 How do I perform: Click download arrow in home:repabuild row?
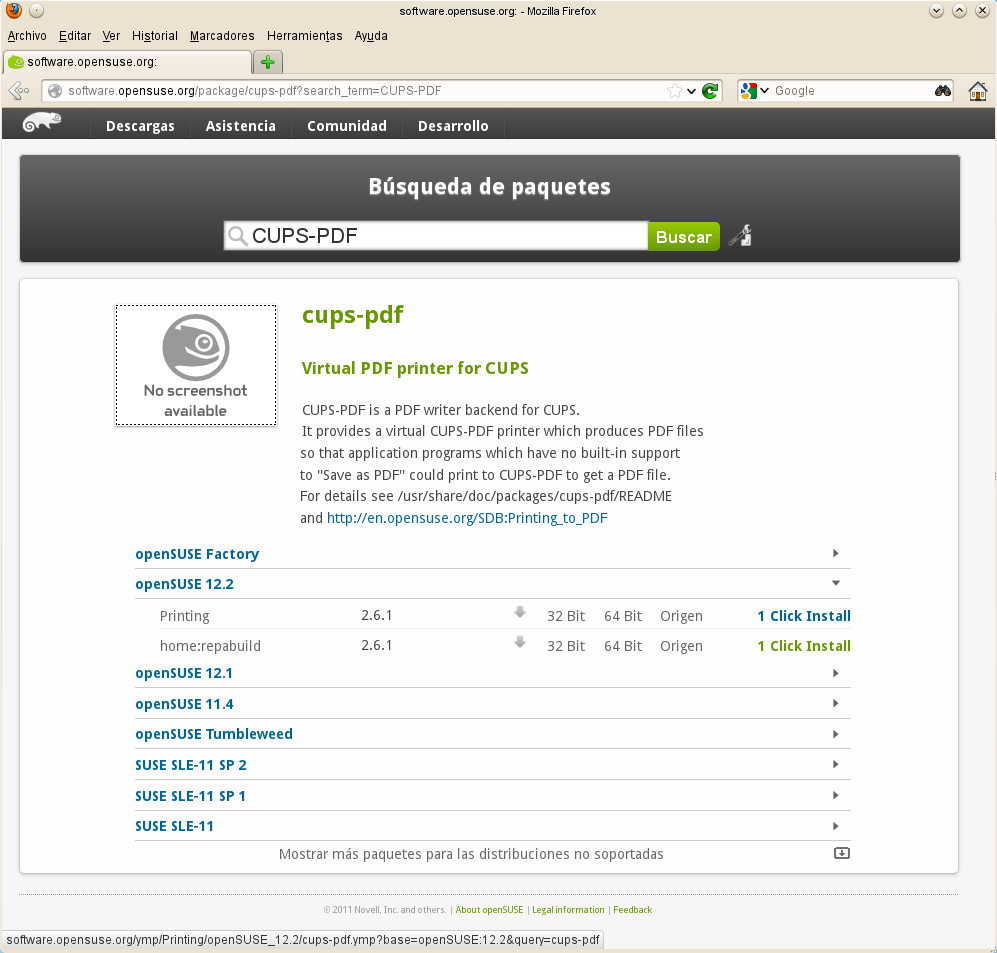click(x=519, y=642)
